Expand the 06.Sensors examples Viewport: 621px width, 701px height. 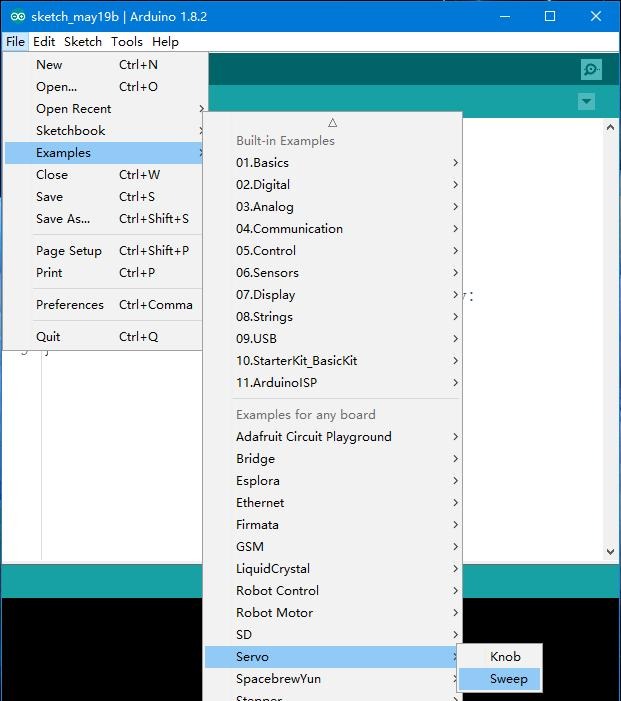[333, 272]
